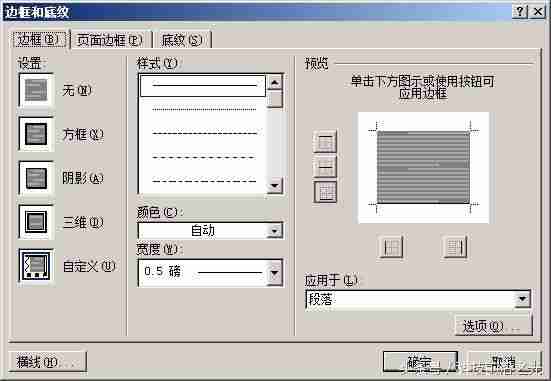The height and width of the screenshot is (381, 551).
Task: Click the 确定 OK button
Action: point(420,362)
